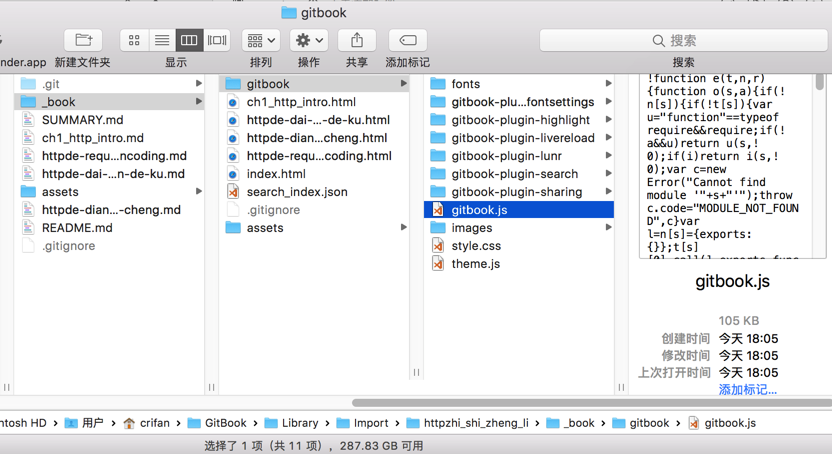Expand the fonts folder arrow

click(x=609, y=83)
